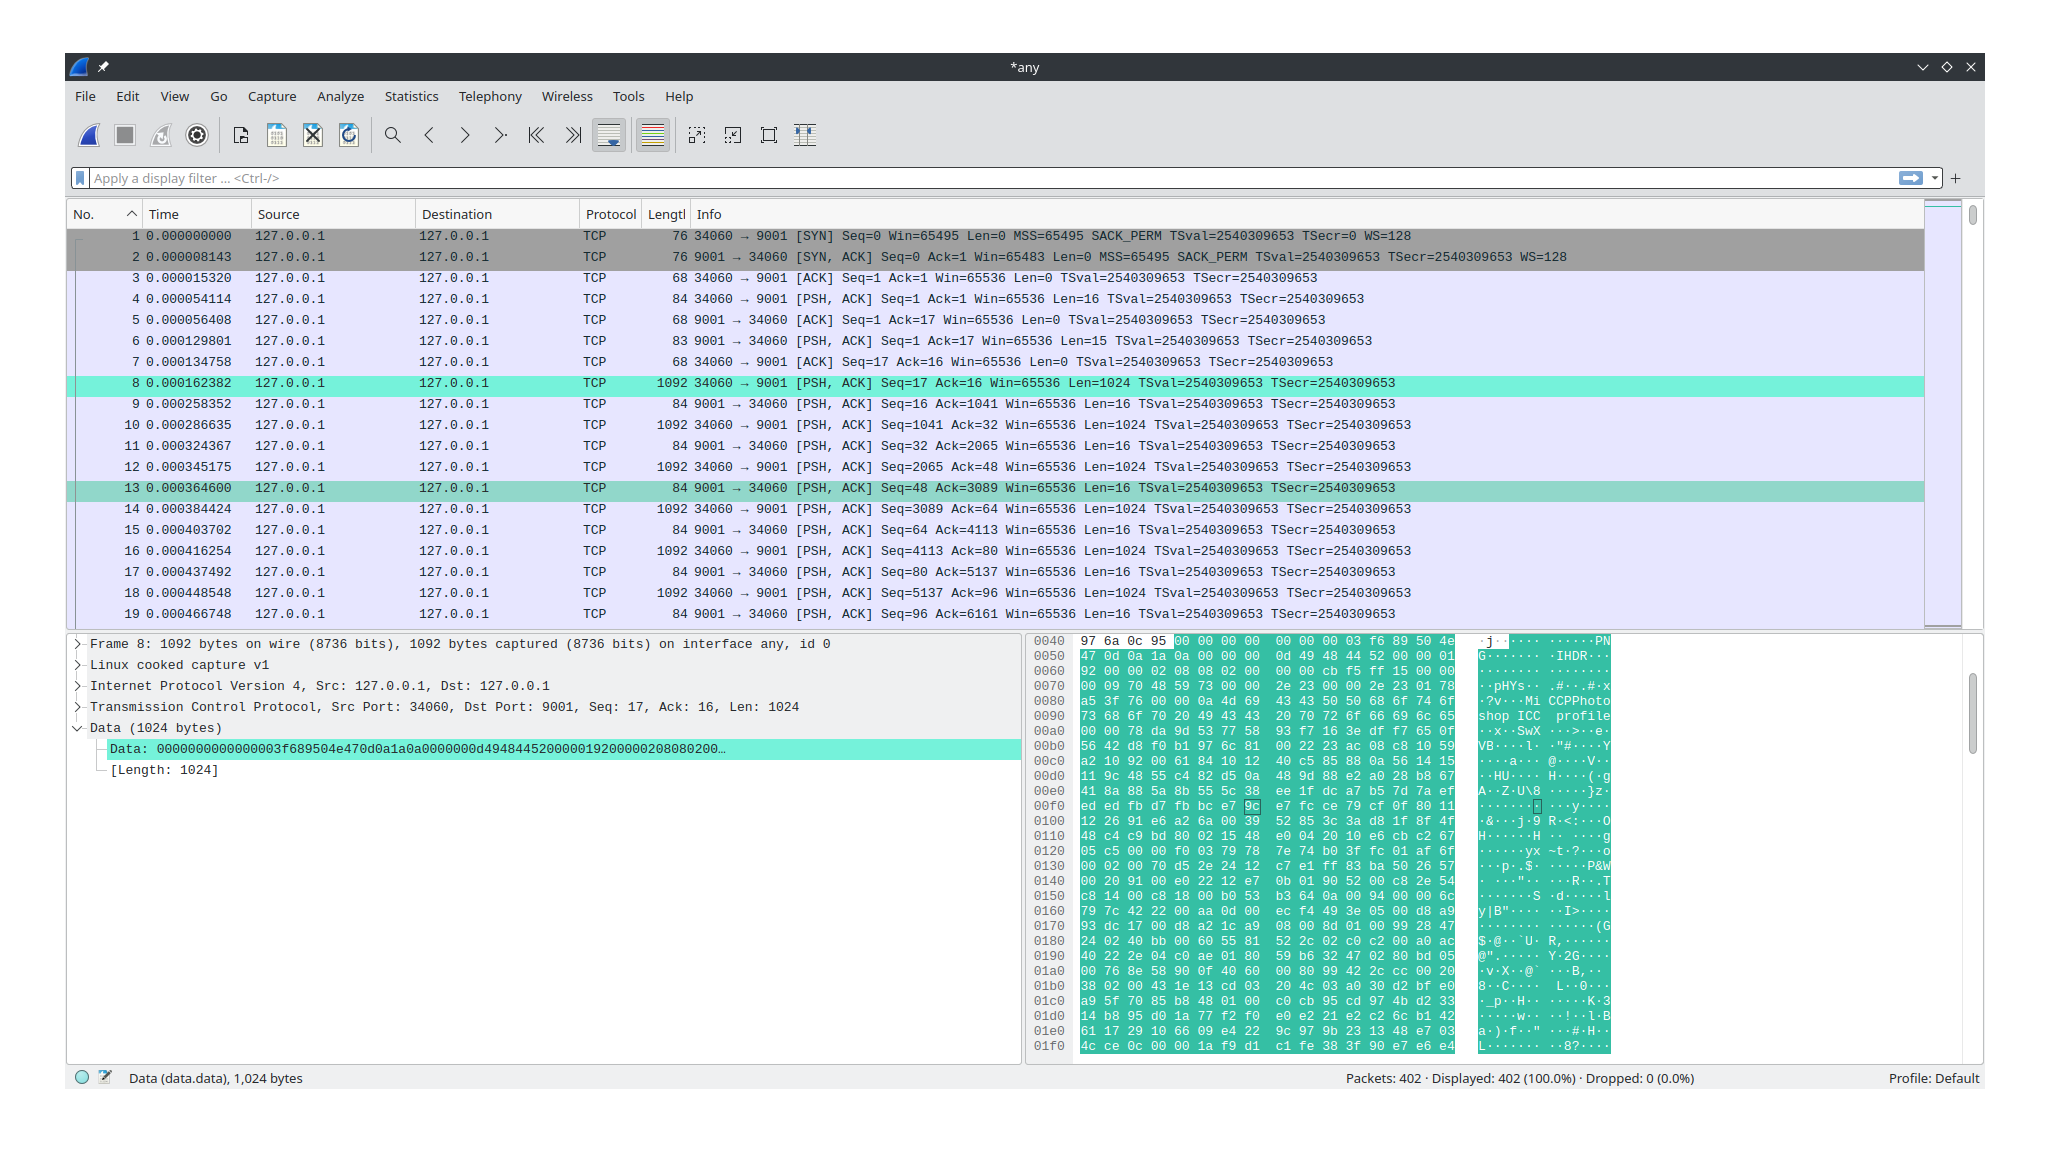Expand Linux cooked capture v1
Viewport: 2050px width, 1166px height.
[x=77, y=665]
